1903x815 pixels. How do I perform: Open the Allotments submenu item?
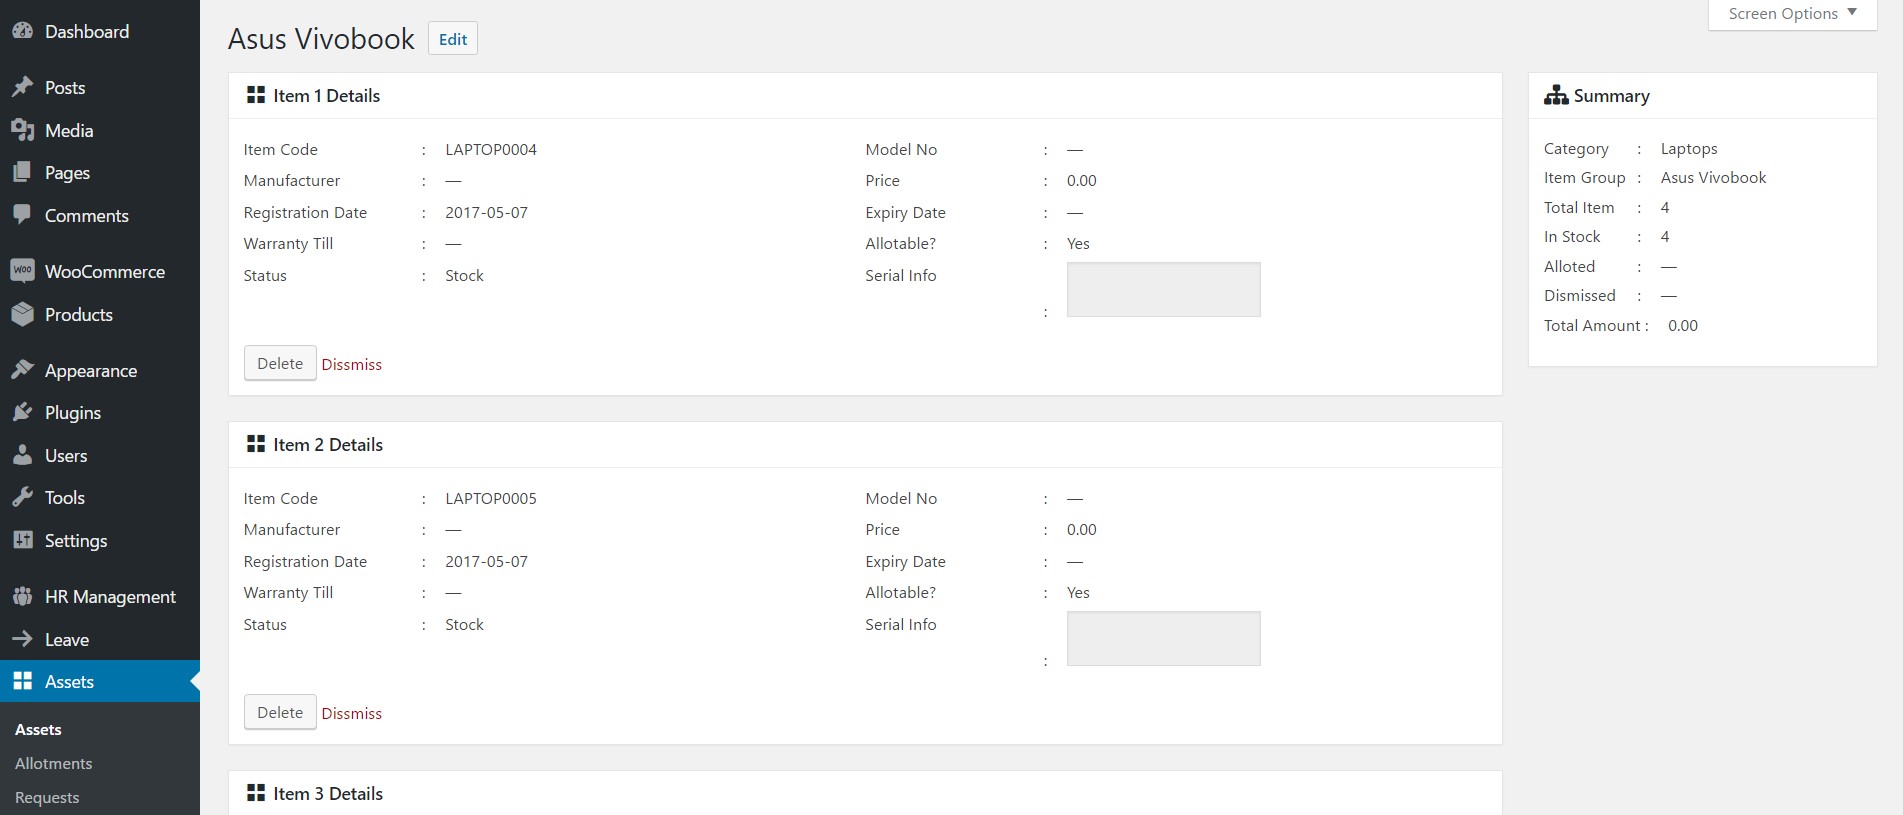click(x=54, y=763)
